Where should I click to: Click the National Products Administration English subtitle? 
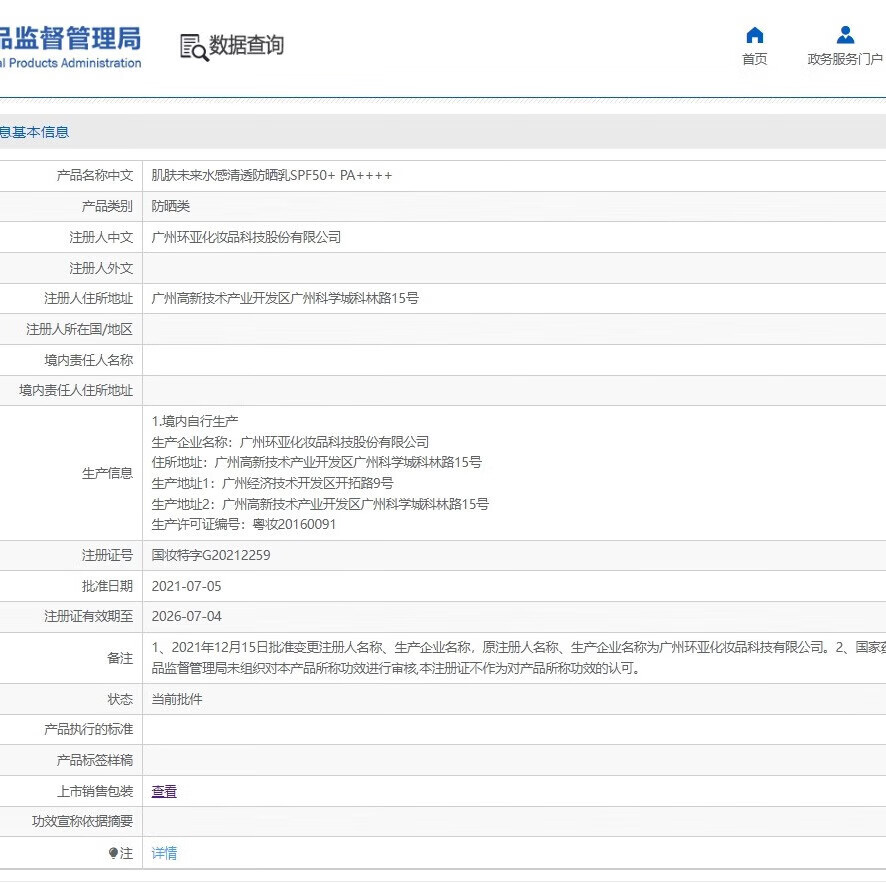[x=70, y=64]
